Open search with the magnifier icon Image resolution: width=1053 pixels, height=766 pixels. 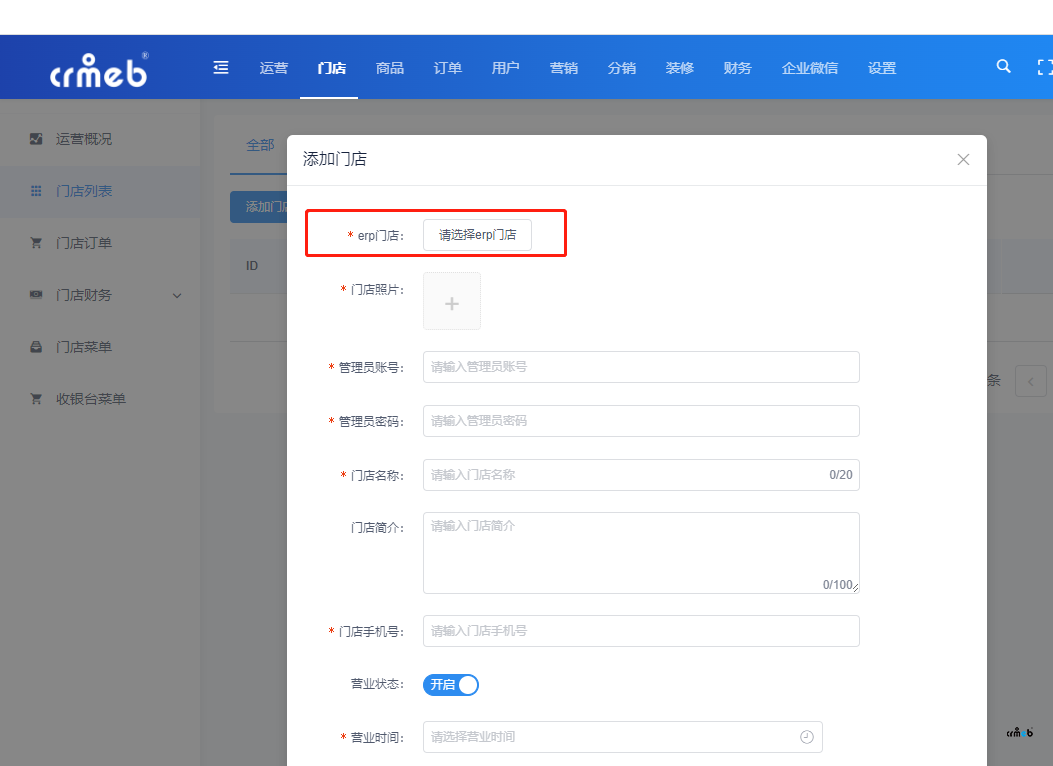pos(1004,67)
